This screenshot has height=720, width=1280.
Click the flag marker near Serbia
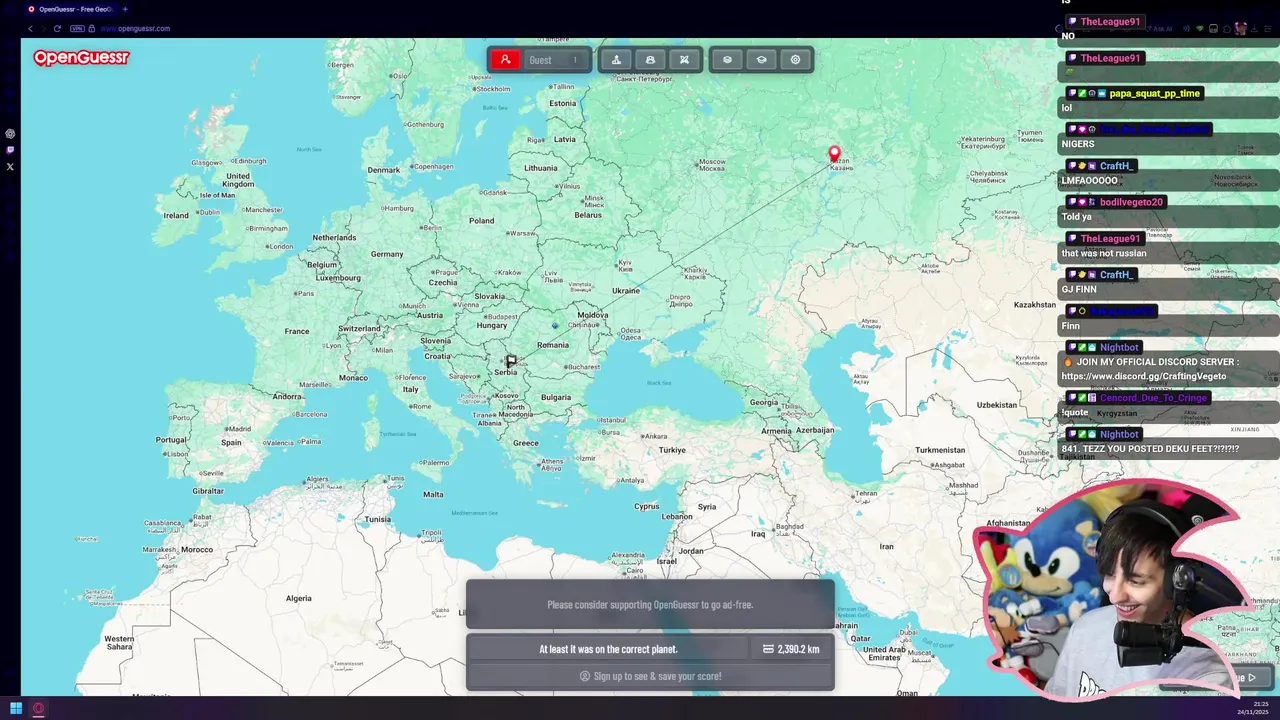(511, 361)
